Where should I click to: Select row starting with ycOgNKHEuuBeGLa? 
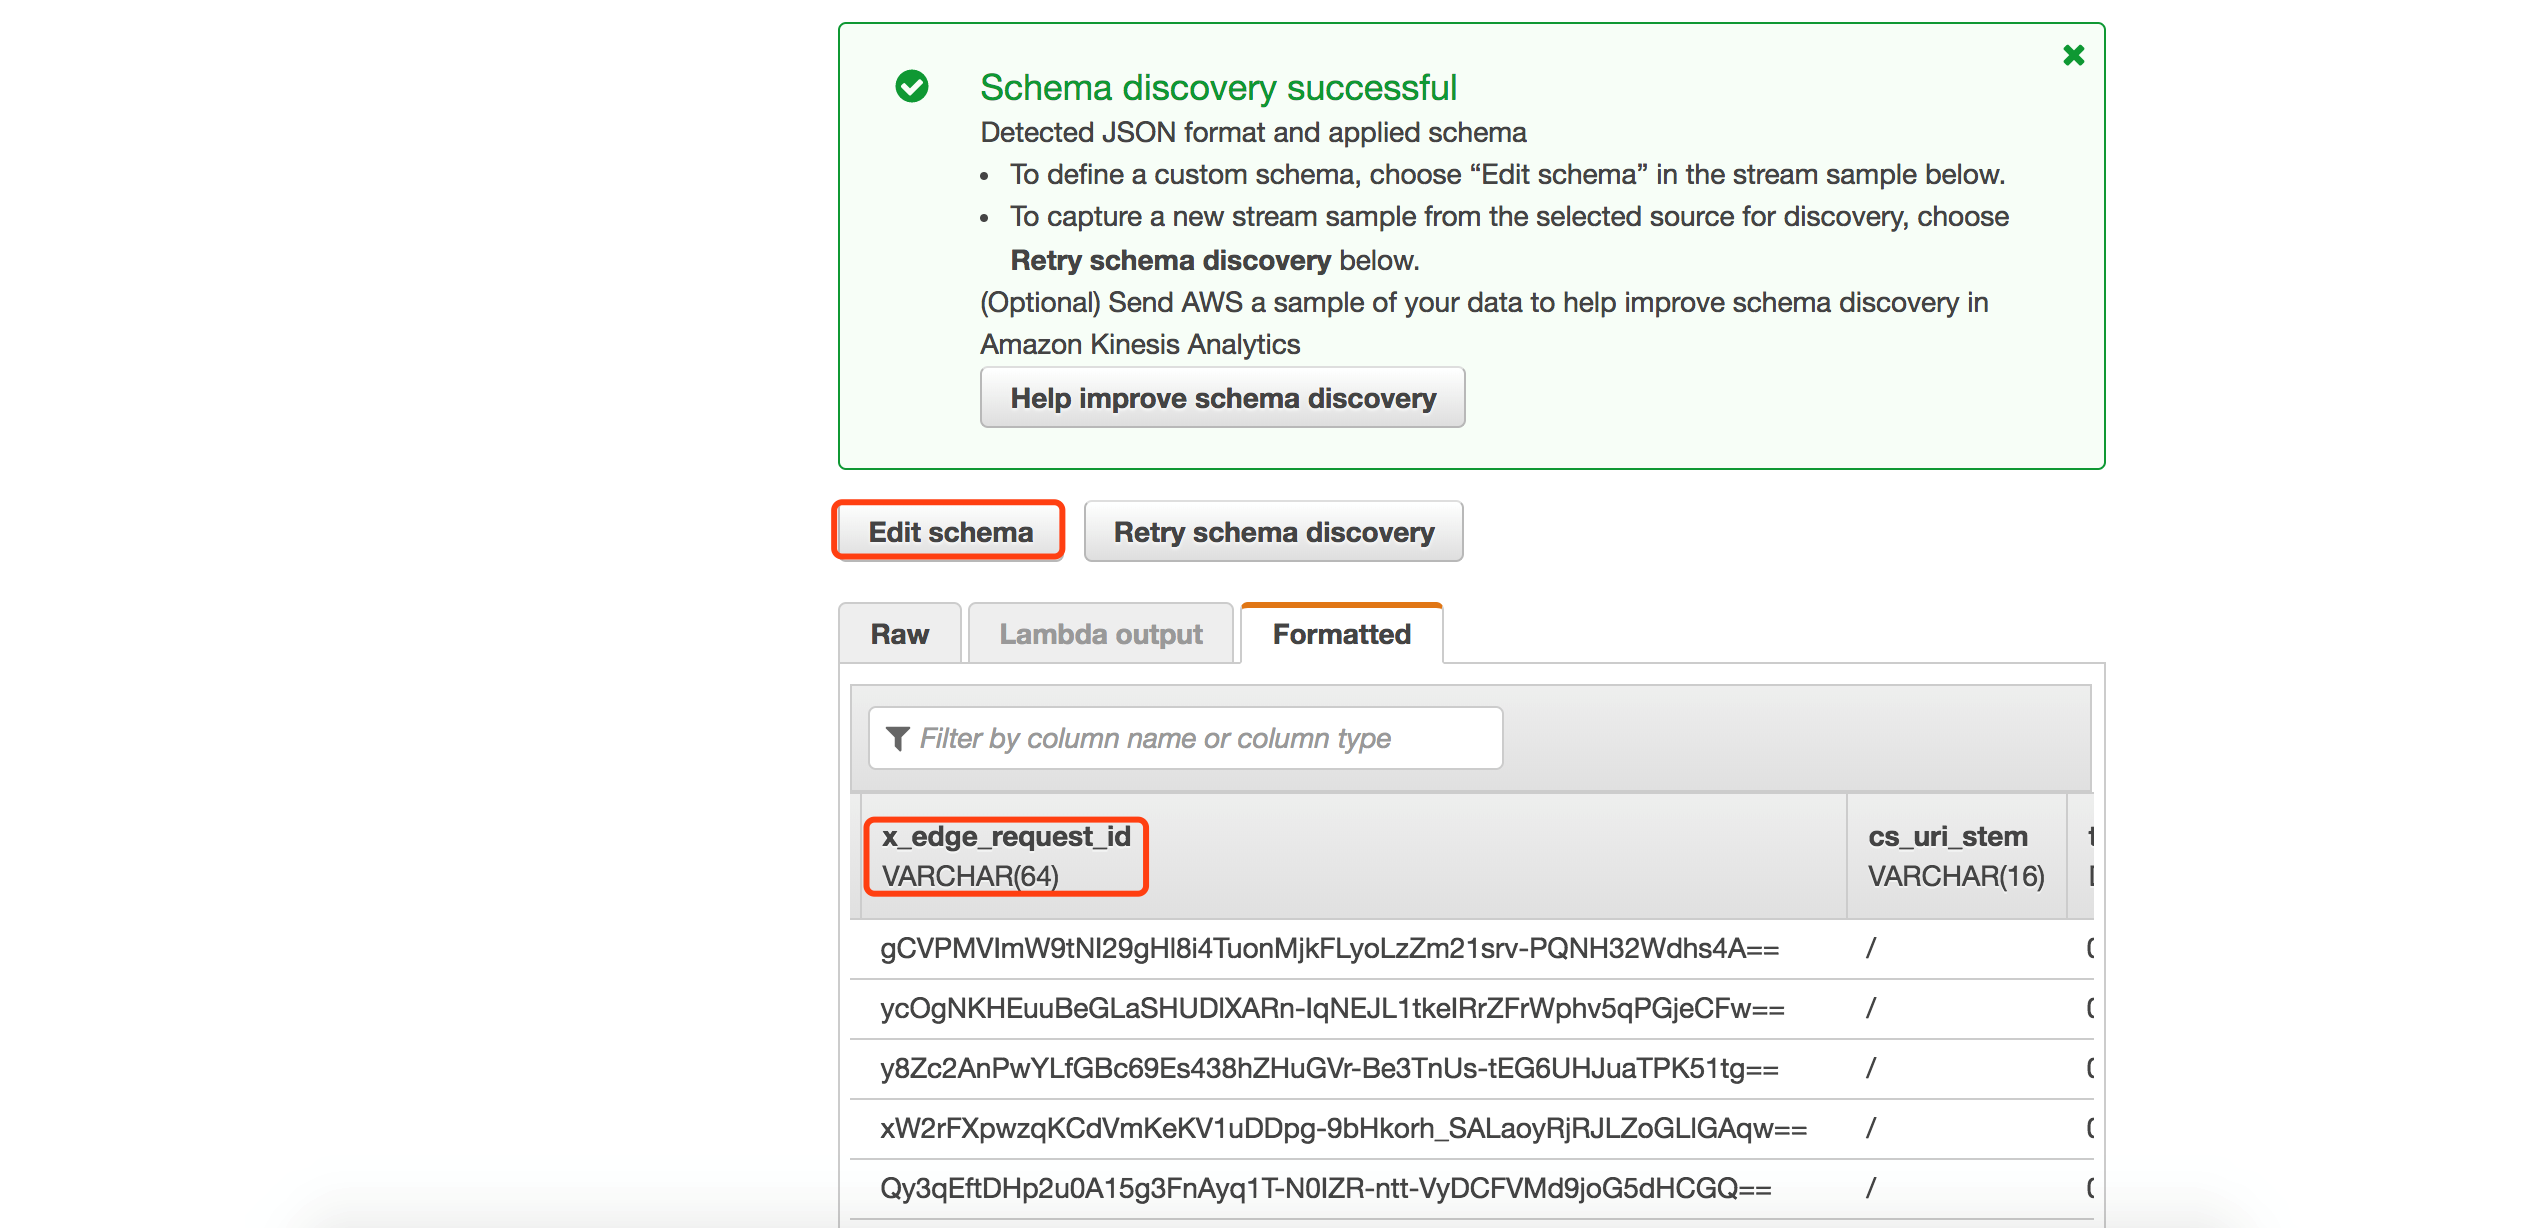pos(1331,1008)
